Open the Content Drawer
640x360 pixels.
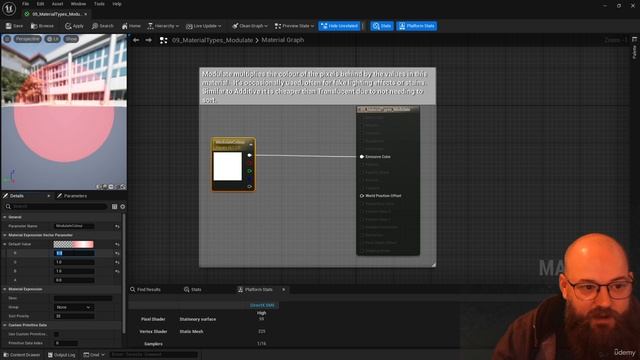click(22, 355)
